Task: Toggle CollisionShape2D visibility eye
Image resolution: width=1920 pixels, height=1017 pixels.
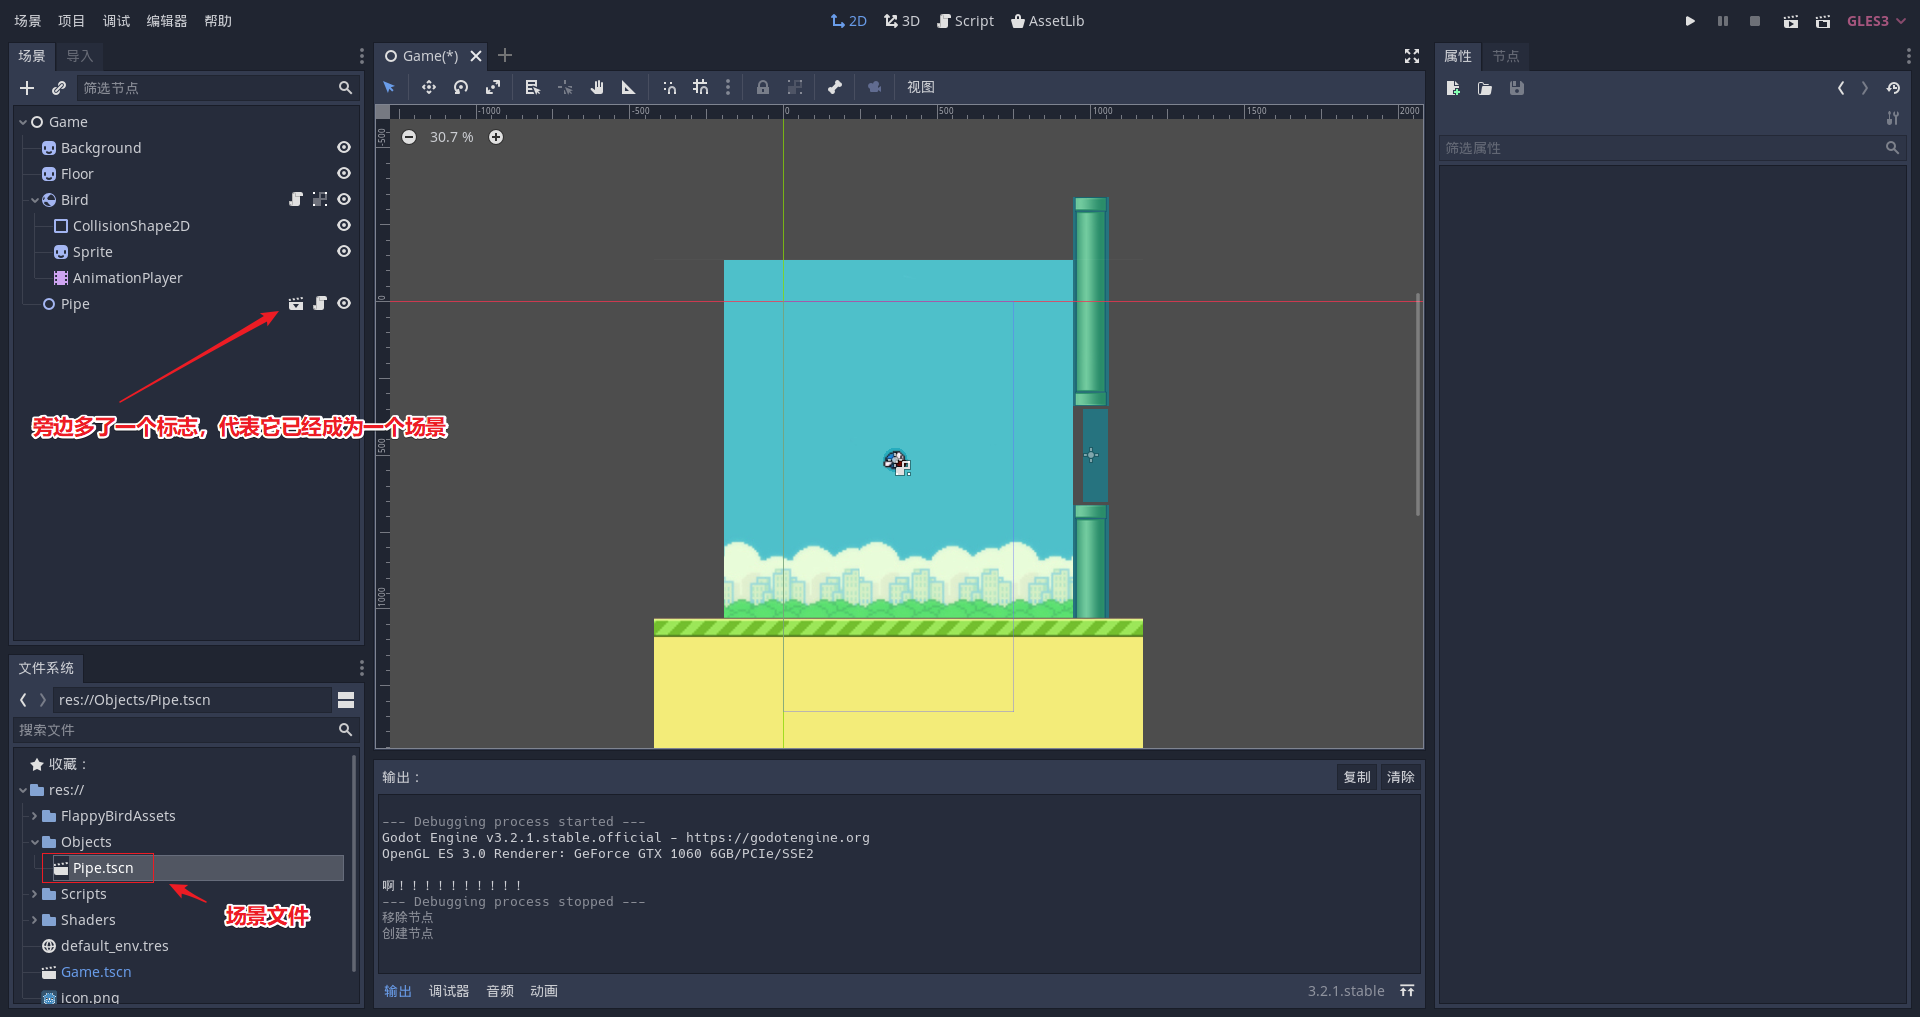Action: (x=344, y=225)
